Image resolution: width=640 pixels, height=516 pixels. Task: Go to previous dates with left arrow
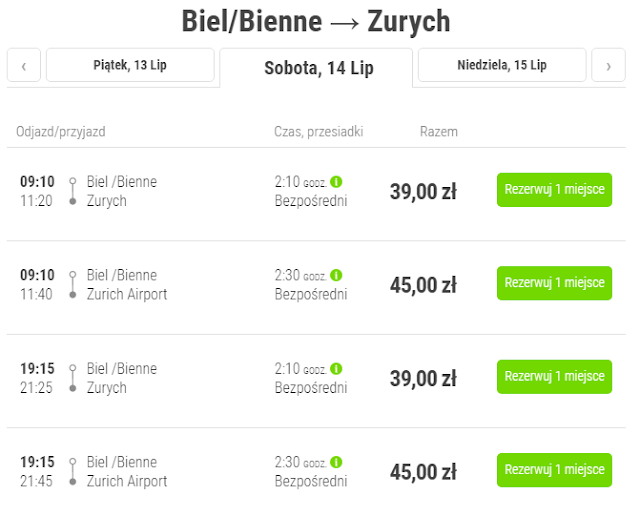click(x=23, y=66)
